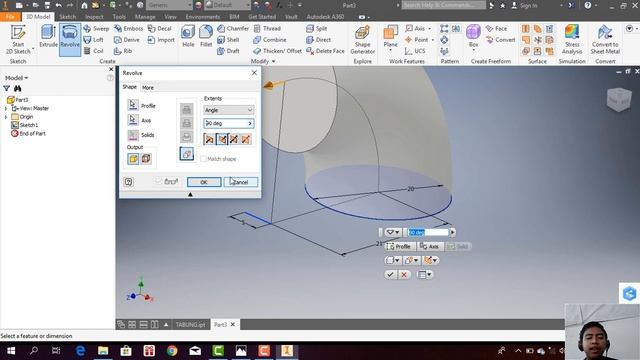Launch Stress Analysis

572,40
